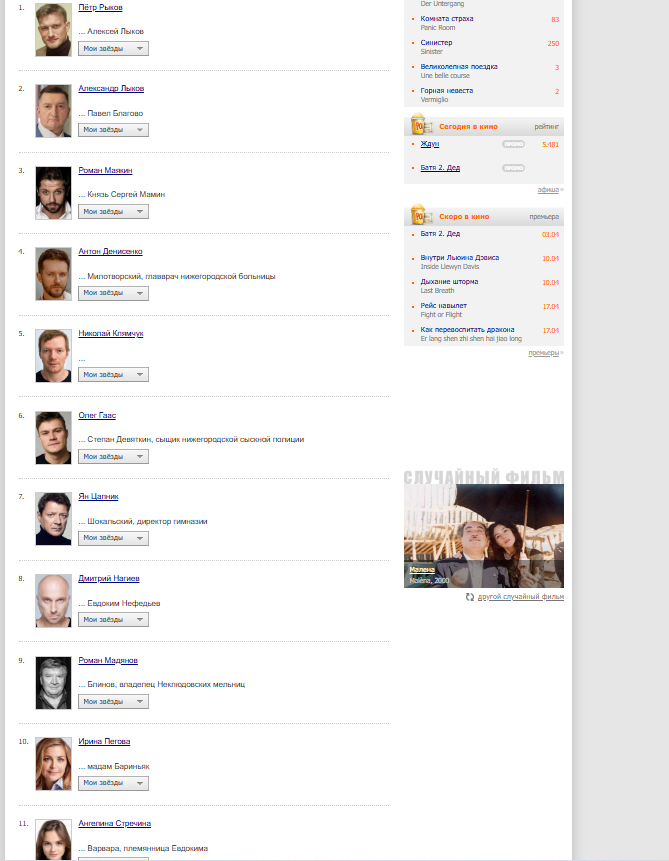Open 'Комната страха' film link

pyautogui.click(x=447, y=19)
